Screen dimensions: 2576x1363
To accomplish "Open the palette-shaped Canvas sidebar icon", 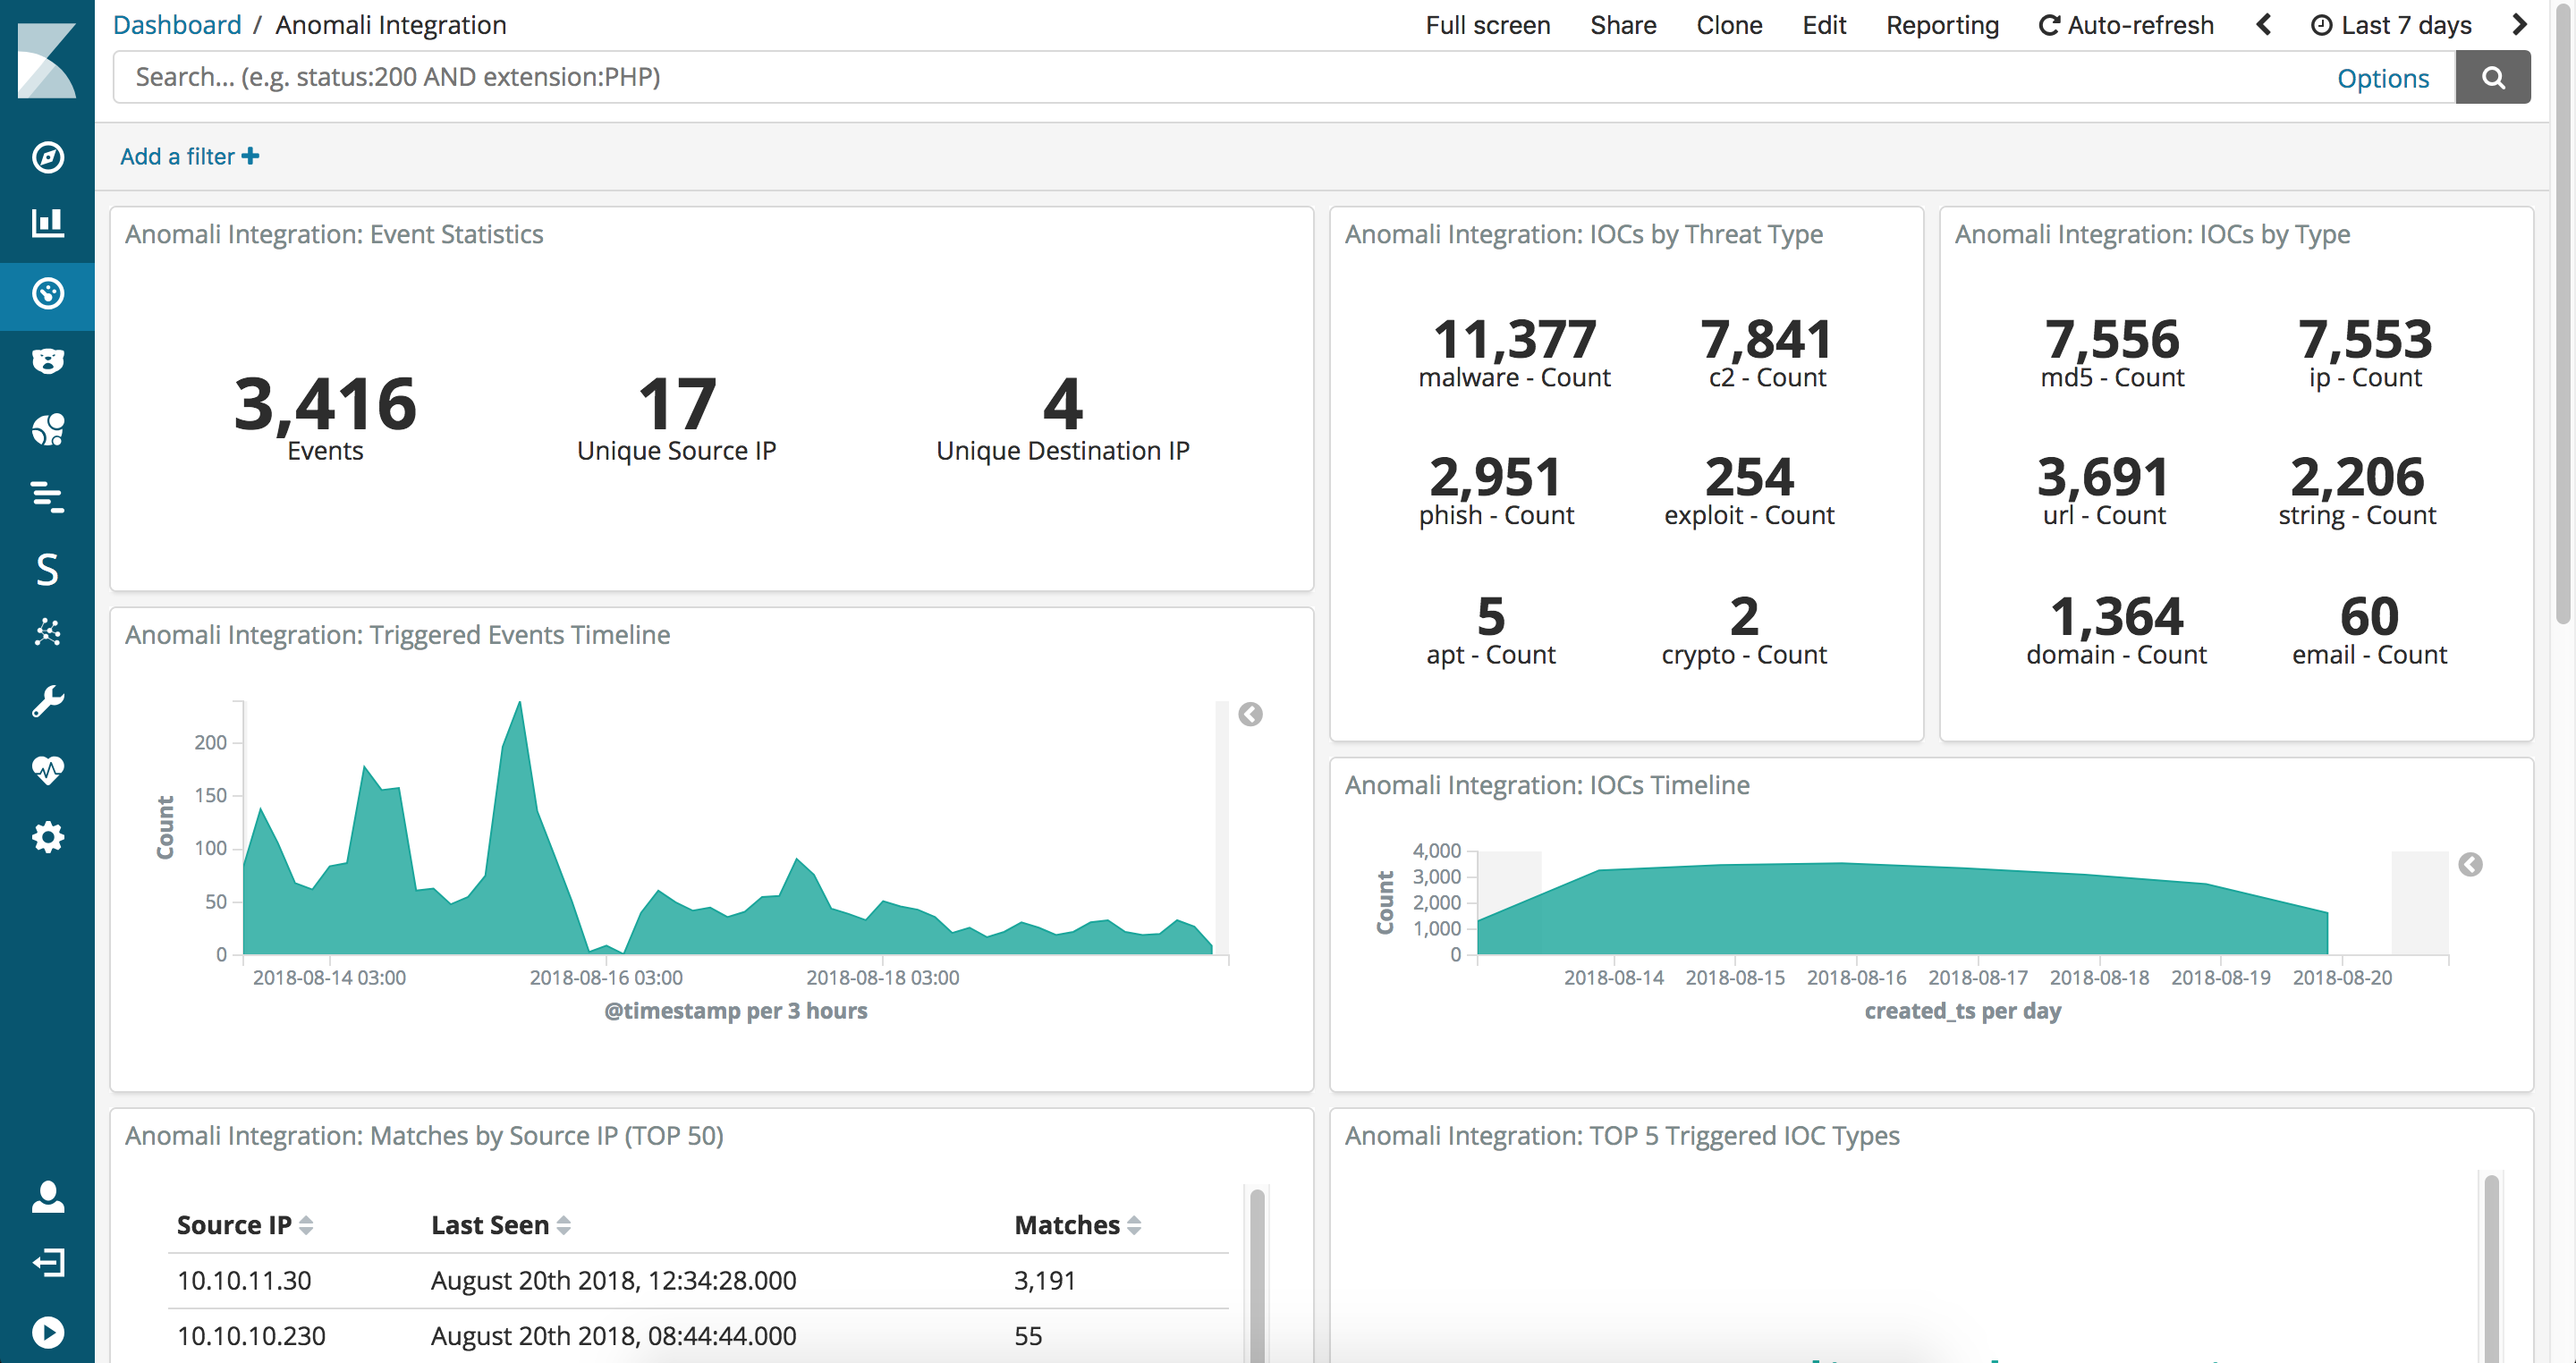I will [x=47, y=429].
